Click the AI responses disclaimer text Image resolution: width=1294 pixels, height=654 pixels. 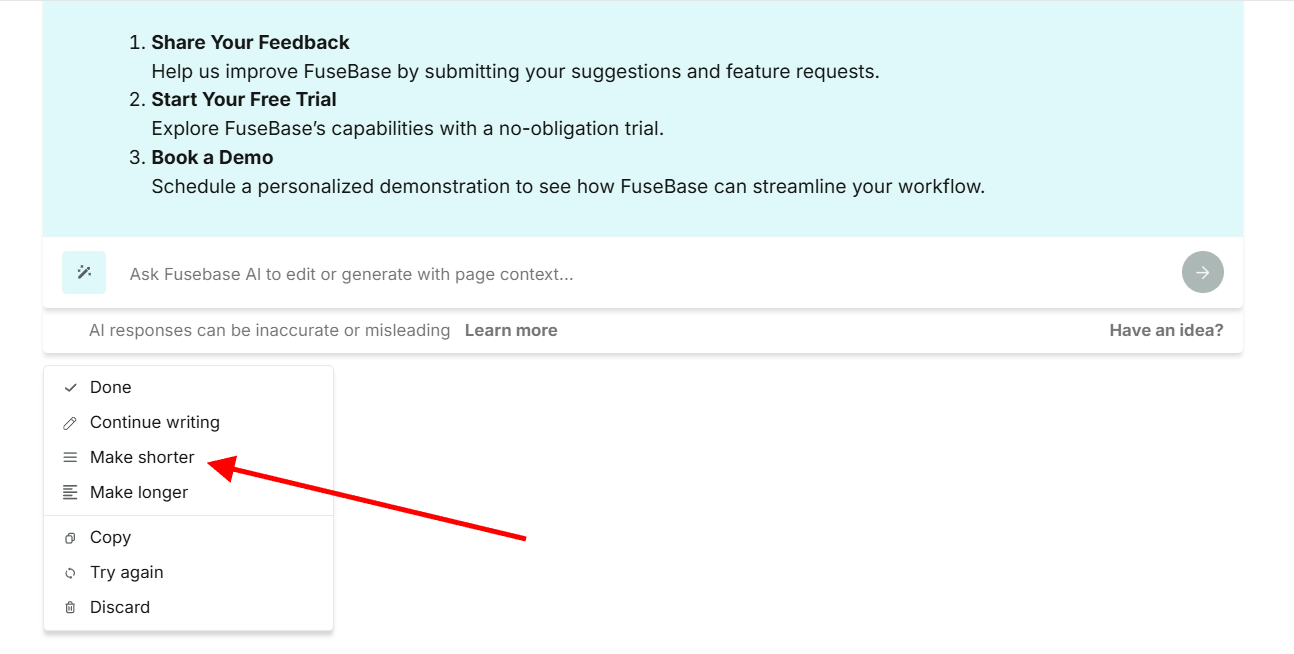tap(270, 330)
